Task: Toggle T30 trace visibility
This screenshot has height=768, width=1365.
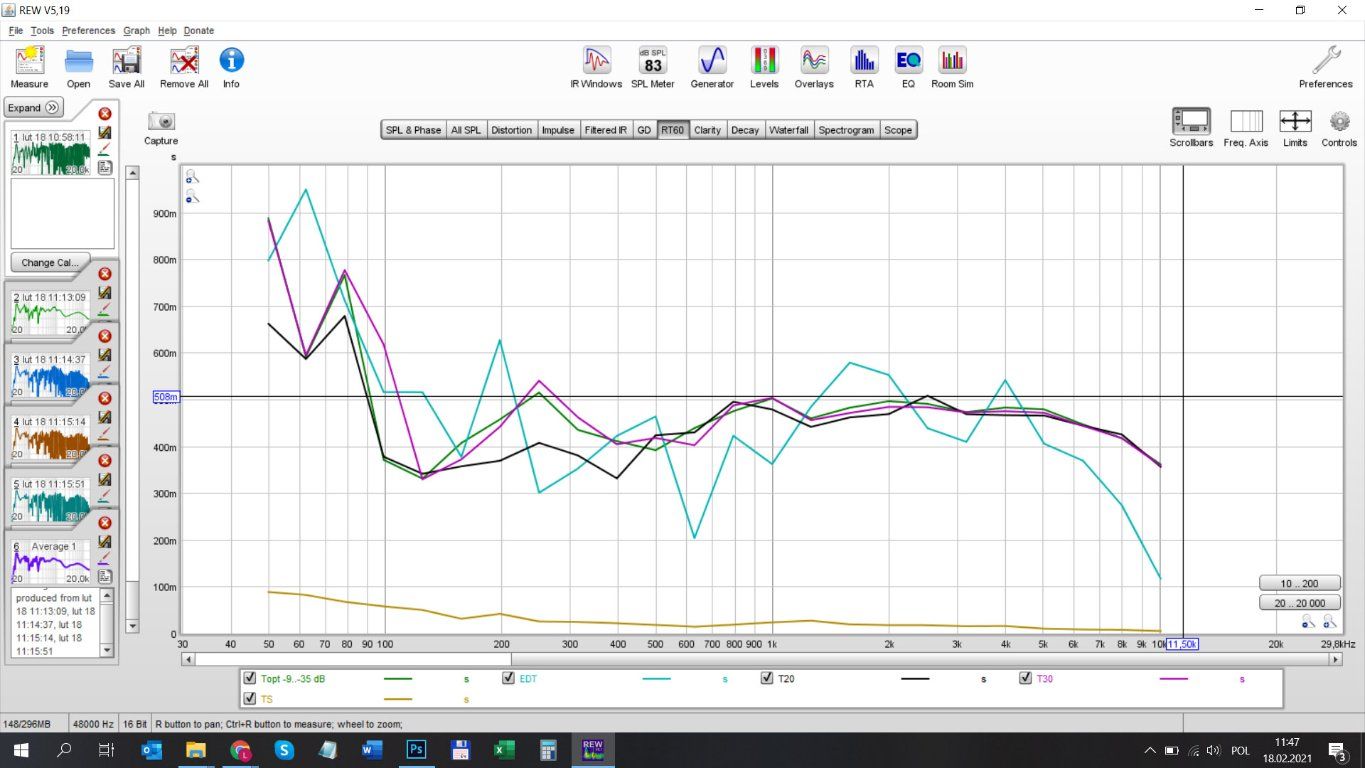Action: coord(1025,678)
